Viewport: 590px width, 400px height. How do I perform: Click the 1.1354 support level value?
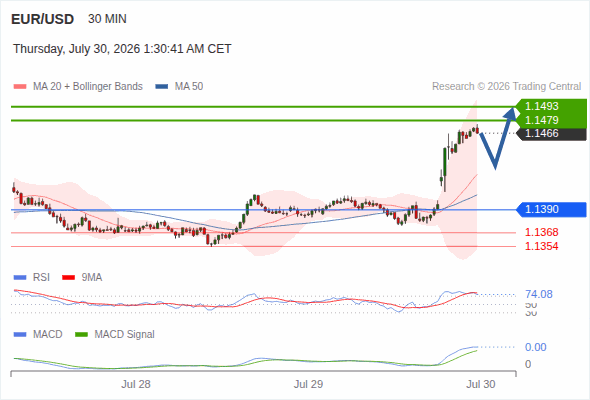point(541,246)
